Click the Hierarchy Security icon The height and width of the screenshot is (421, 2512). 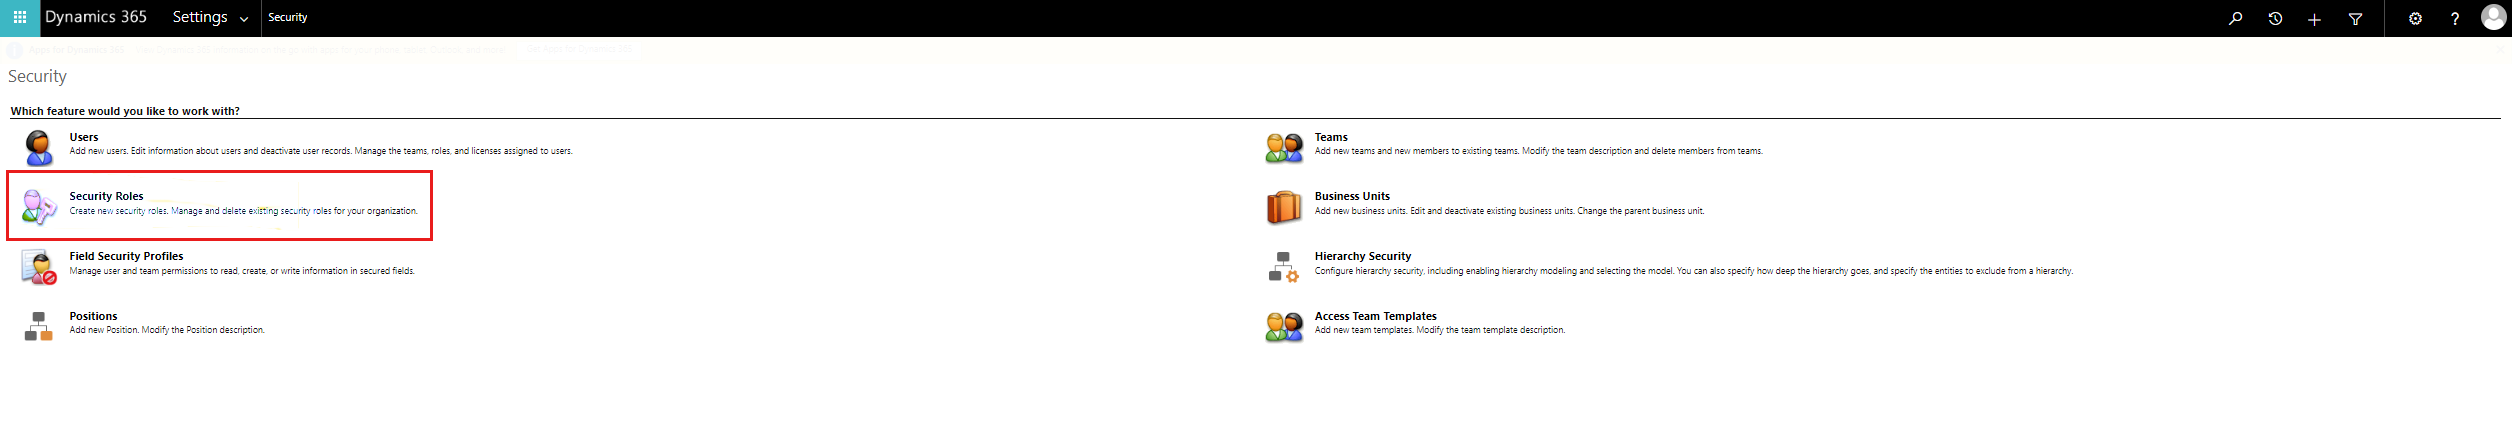[1284, 267]
